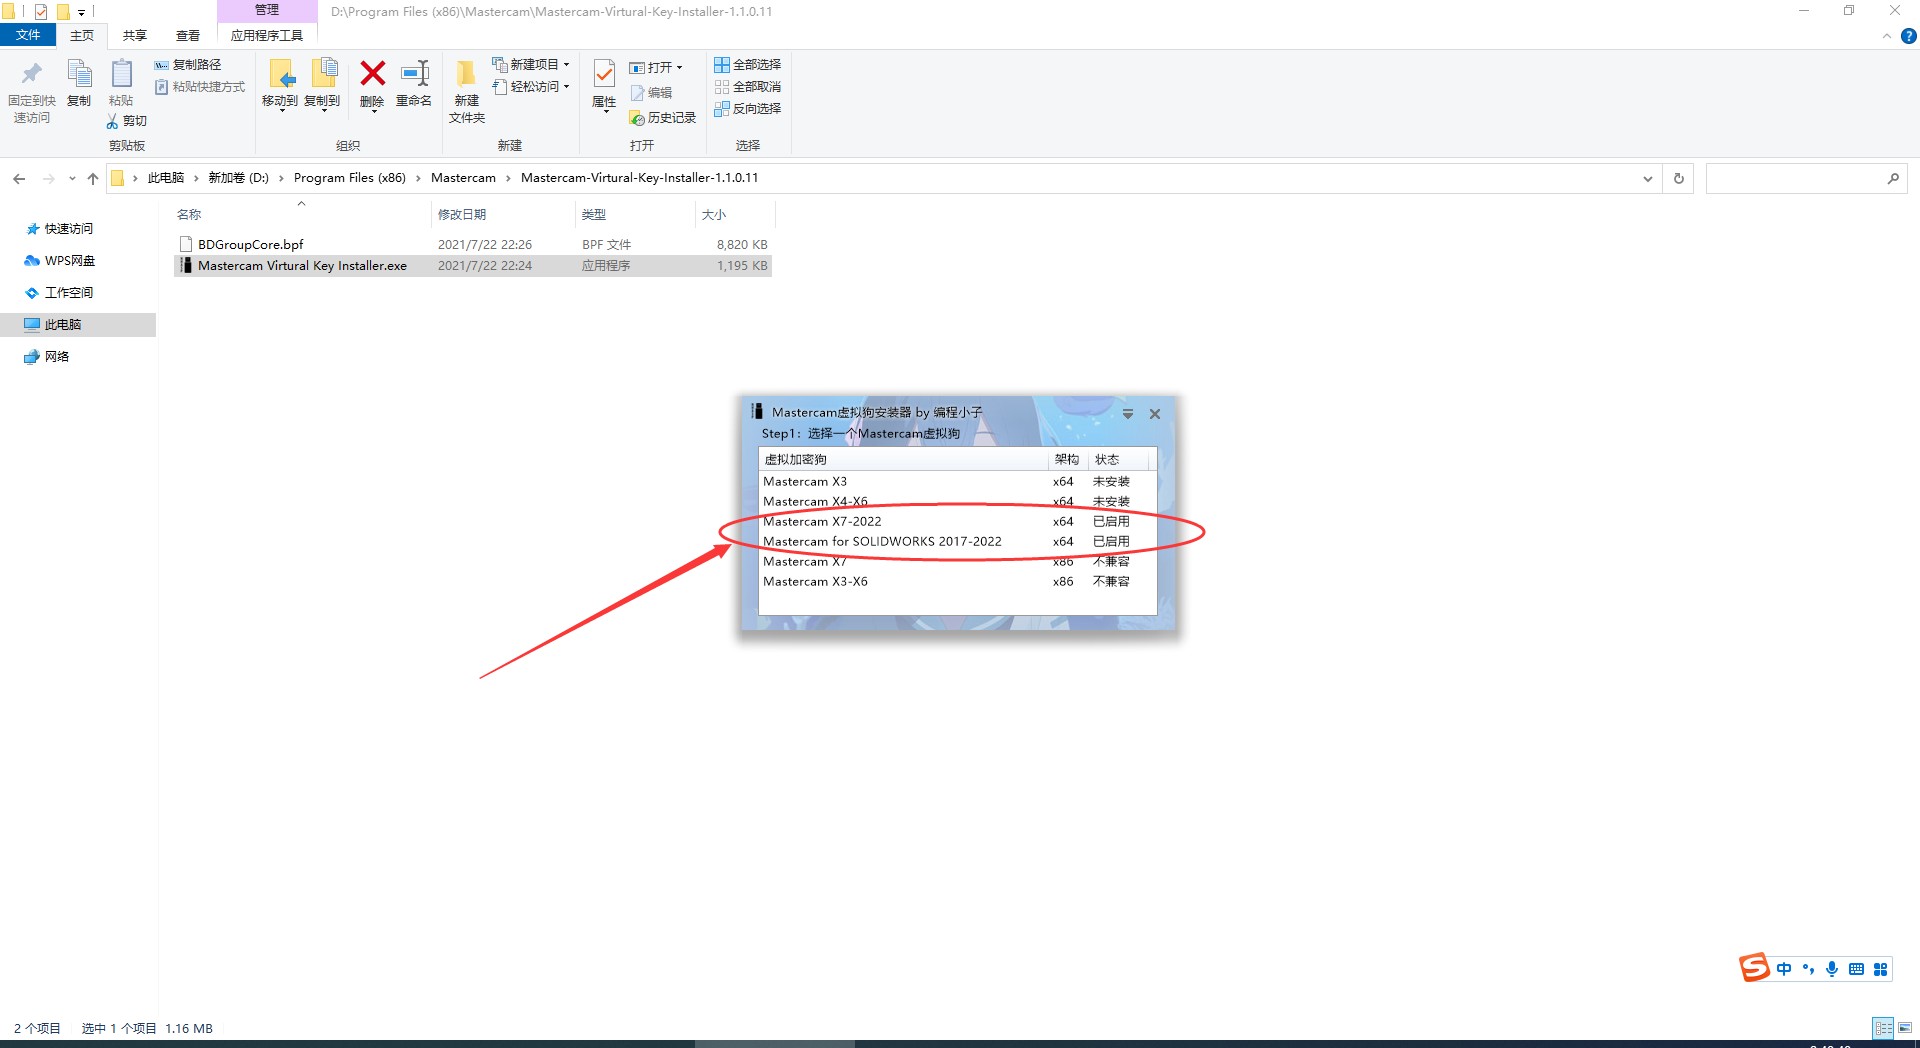Screen dimensions: 1920x1048
Task: Switch to Share (共享) tab
Action: [x=135, y=35]
